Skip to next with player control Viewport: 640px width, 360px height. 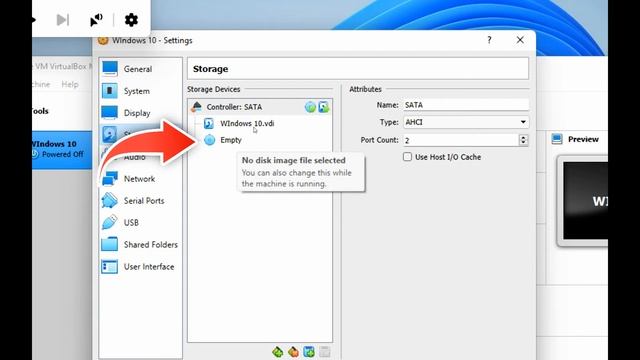62,20
